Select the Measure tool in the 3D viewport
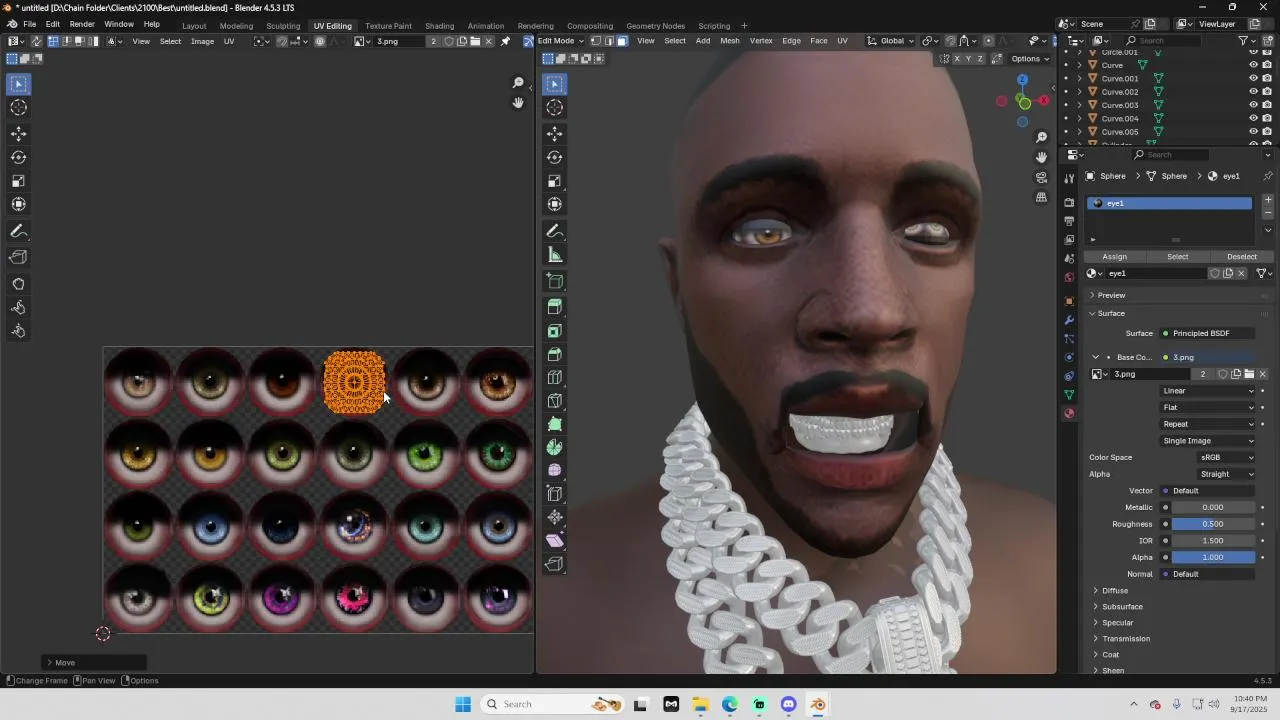This screenshot has height=720, width=1280. [x=555, y=255]
